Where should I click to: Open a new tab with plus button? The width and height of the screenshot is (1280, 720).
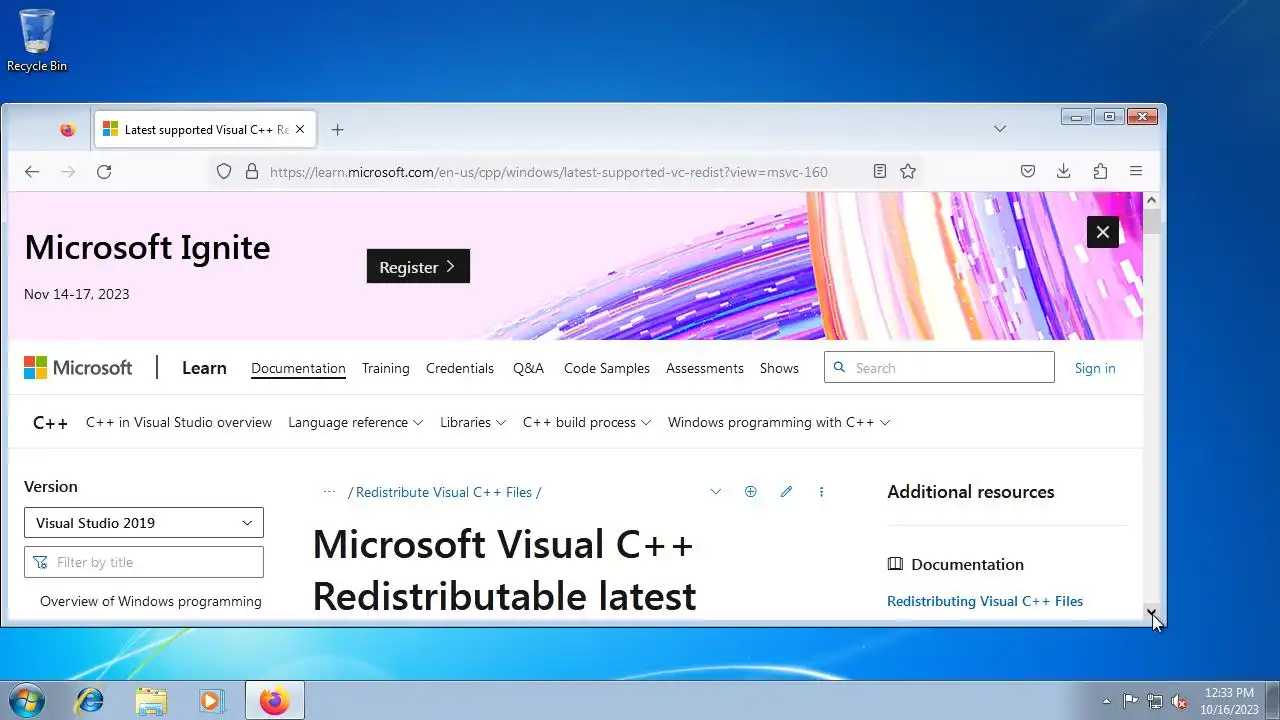point(337,129)
